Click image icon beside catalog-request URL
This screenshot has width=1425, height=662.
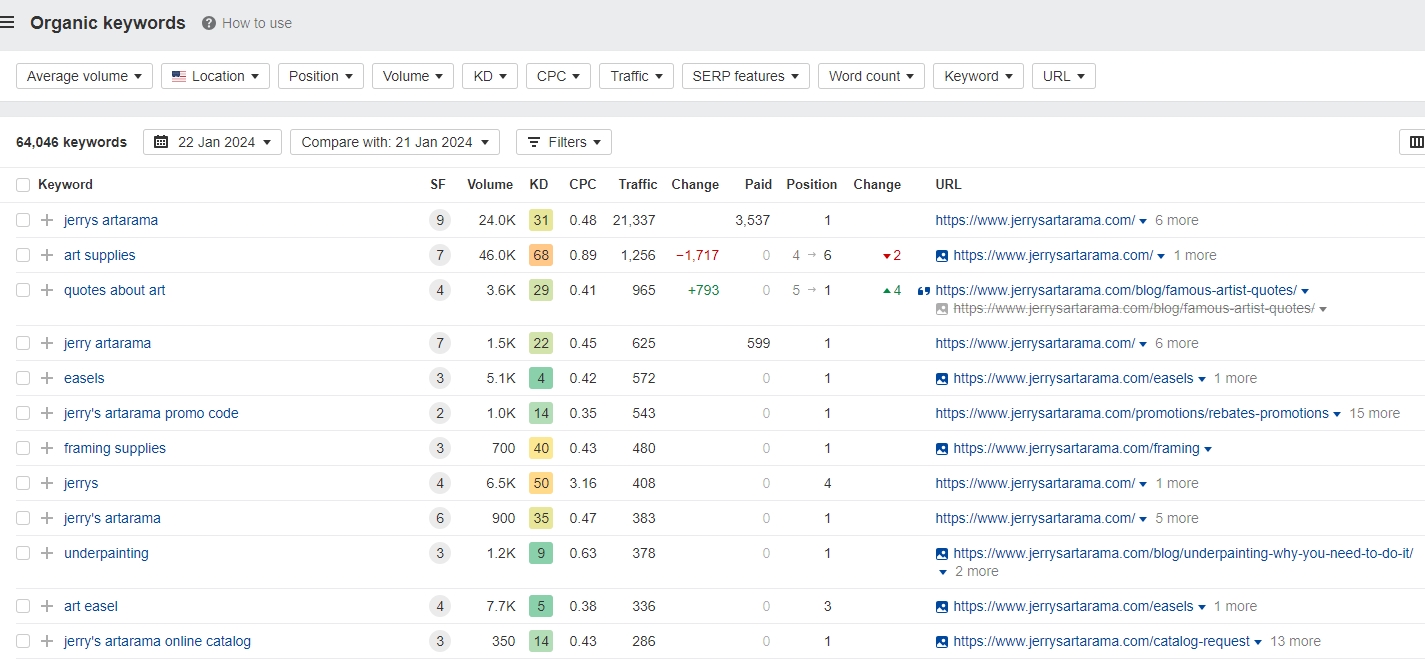[942, 641]
